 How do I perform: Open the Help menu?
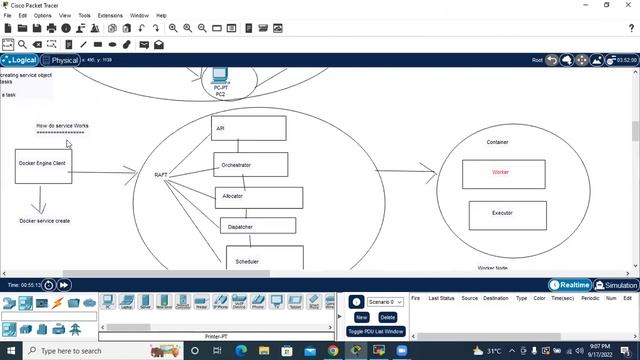click(161, 16)
